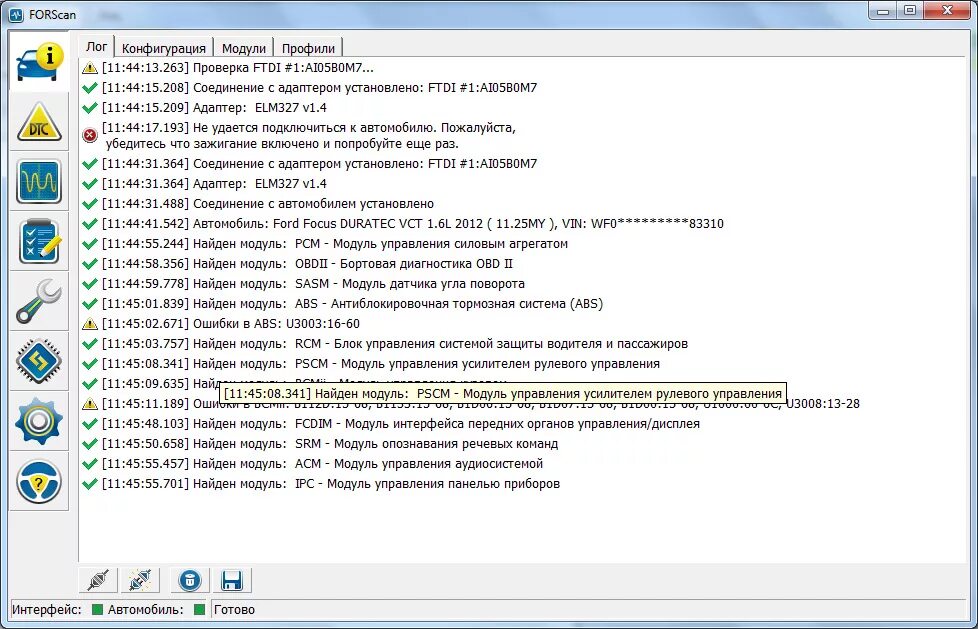Open the wrench service procedures section
This screenshot has width=978, height=629.
coord(39,301)
